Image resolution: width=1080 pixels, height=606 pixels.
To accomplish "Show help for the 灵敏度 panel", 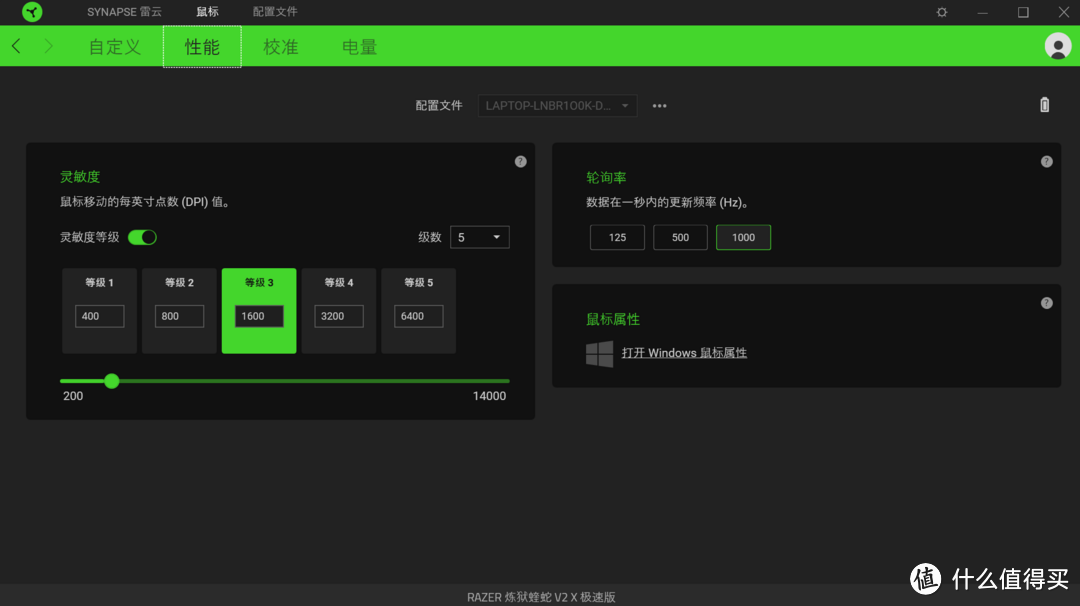I will [521, 162].
